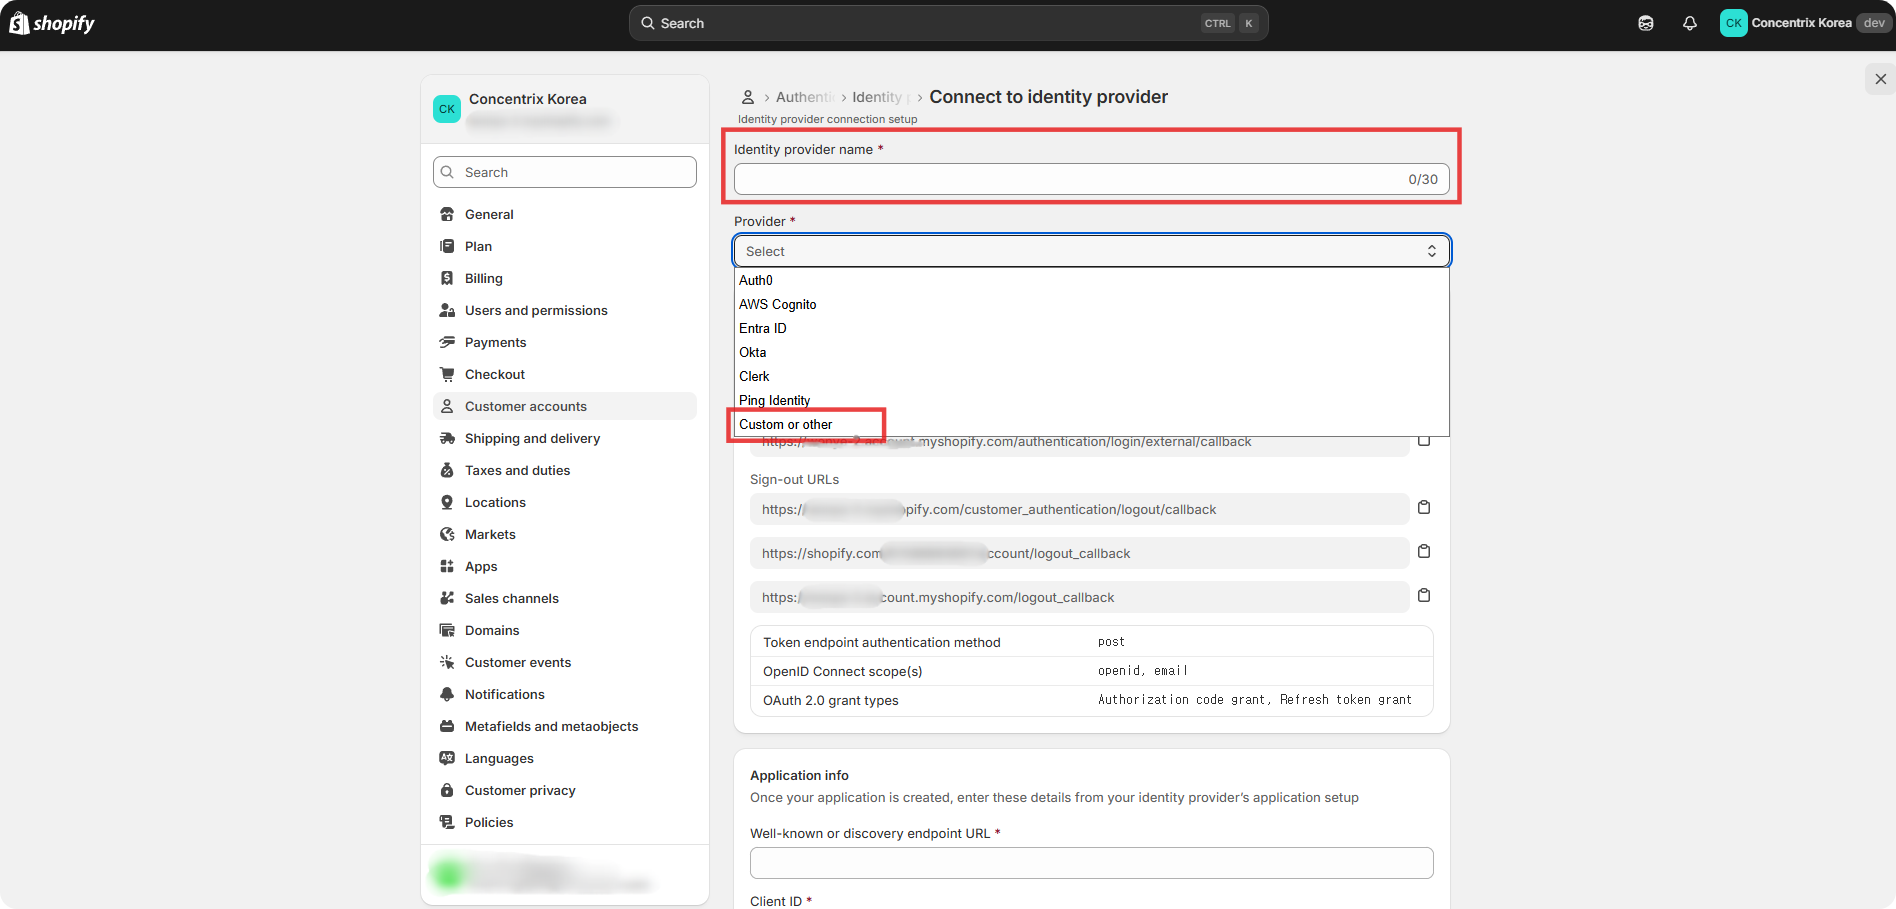
Task: Open the sidekick assistant icon in top bar
Action: (1646, 23)
